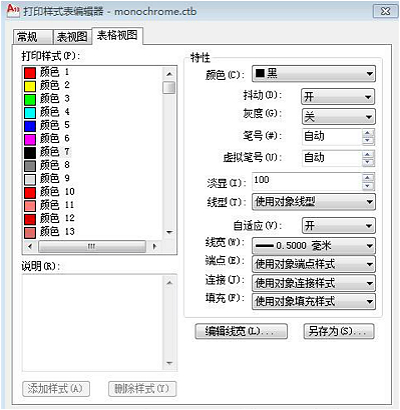
Task: Select the magenta 颜色 6 entry
Action: (x=47, y=139)
